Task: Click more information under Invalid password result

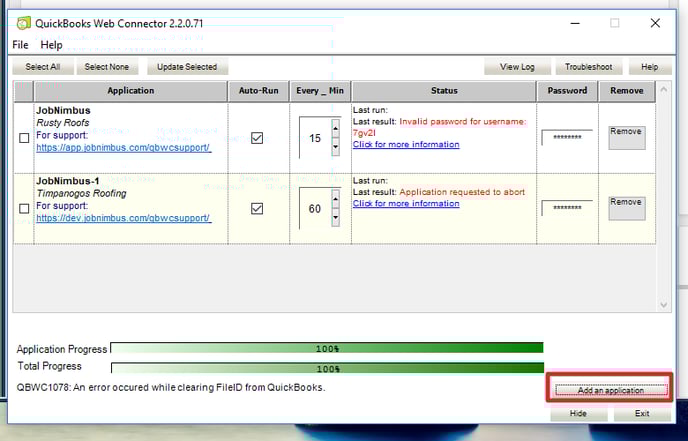Action: [x=406, y=144]
